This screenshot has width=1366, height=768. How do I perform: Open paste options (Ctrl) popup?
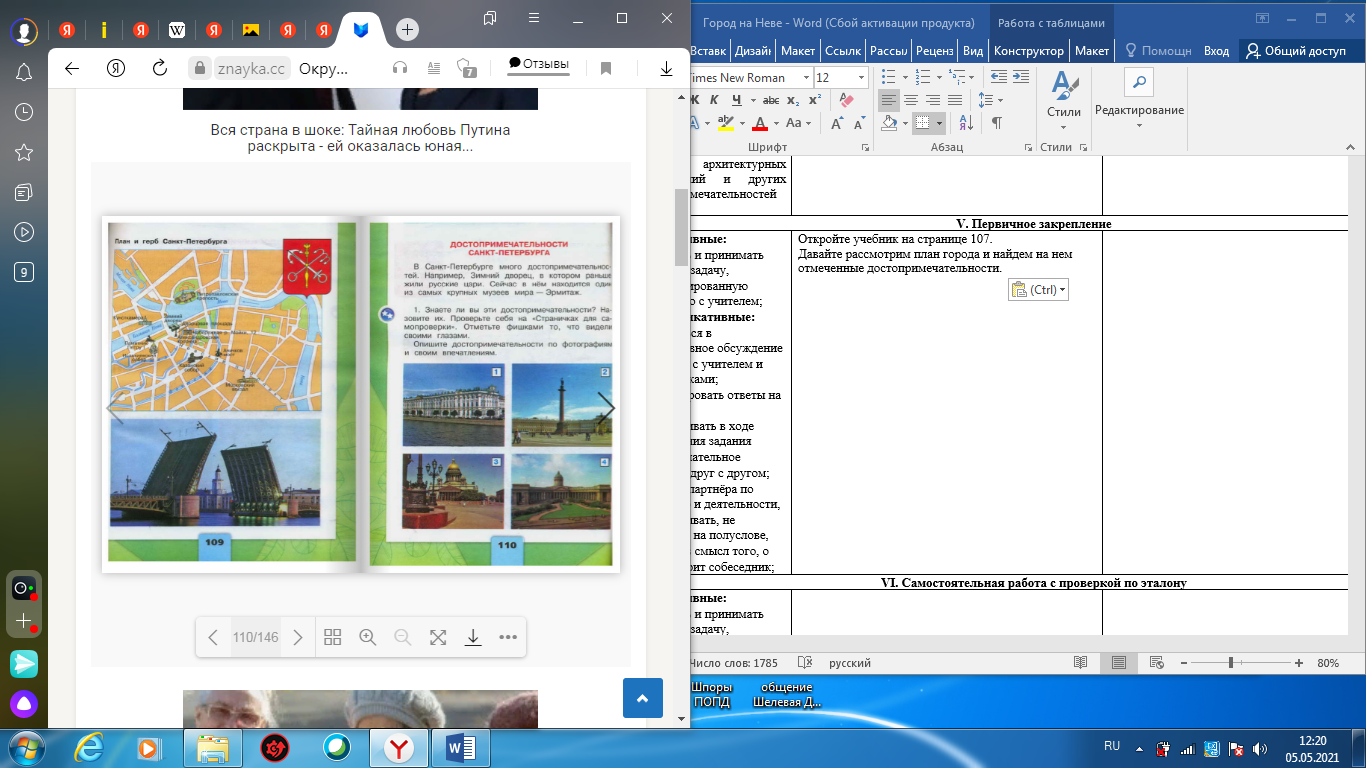click(1039, 289)
